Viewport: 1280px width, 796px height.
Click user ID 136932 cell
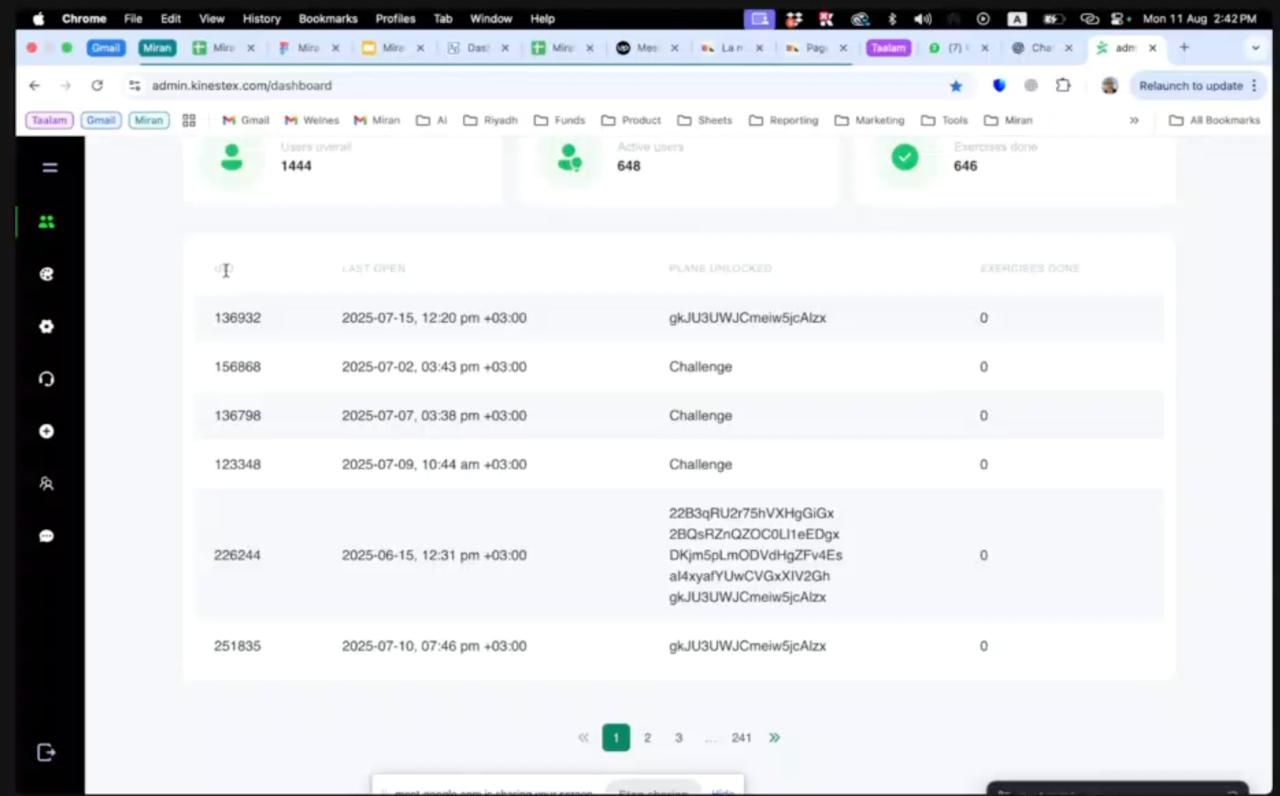237,318
